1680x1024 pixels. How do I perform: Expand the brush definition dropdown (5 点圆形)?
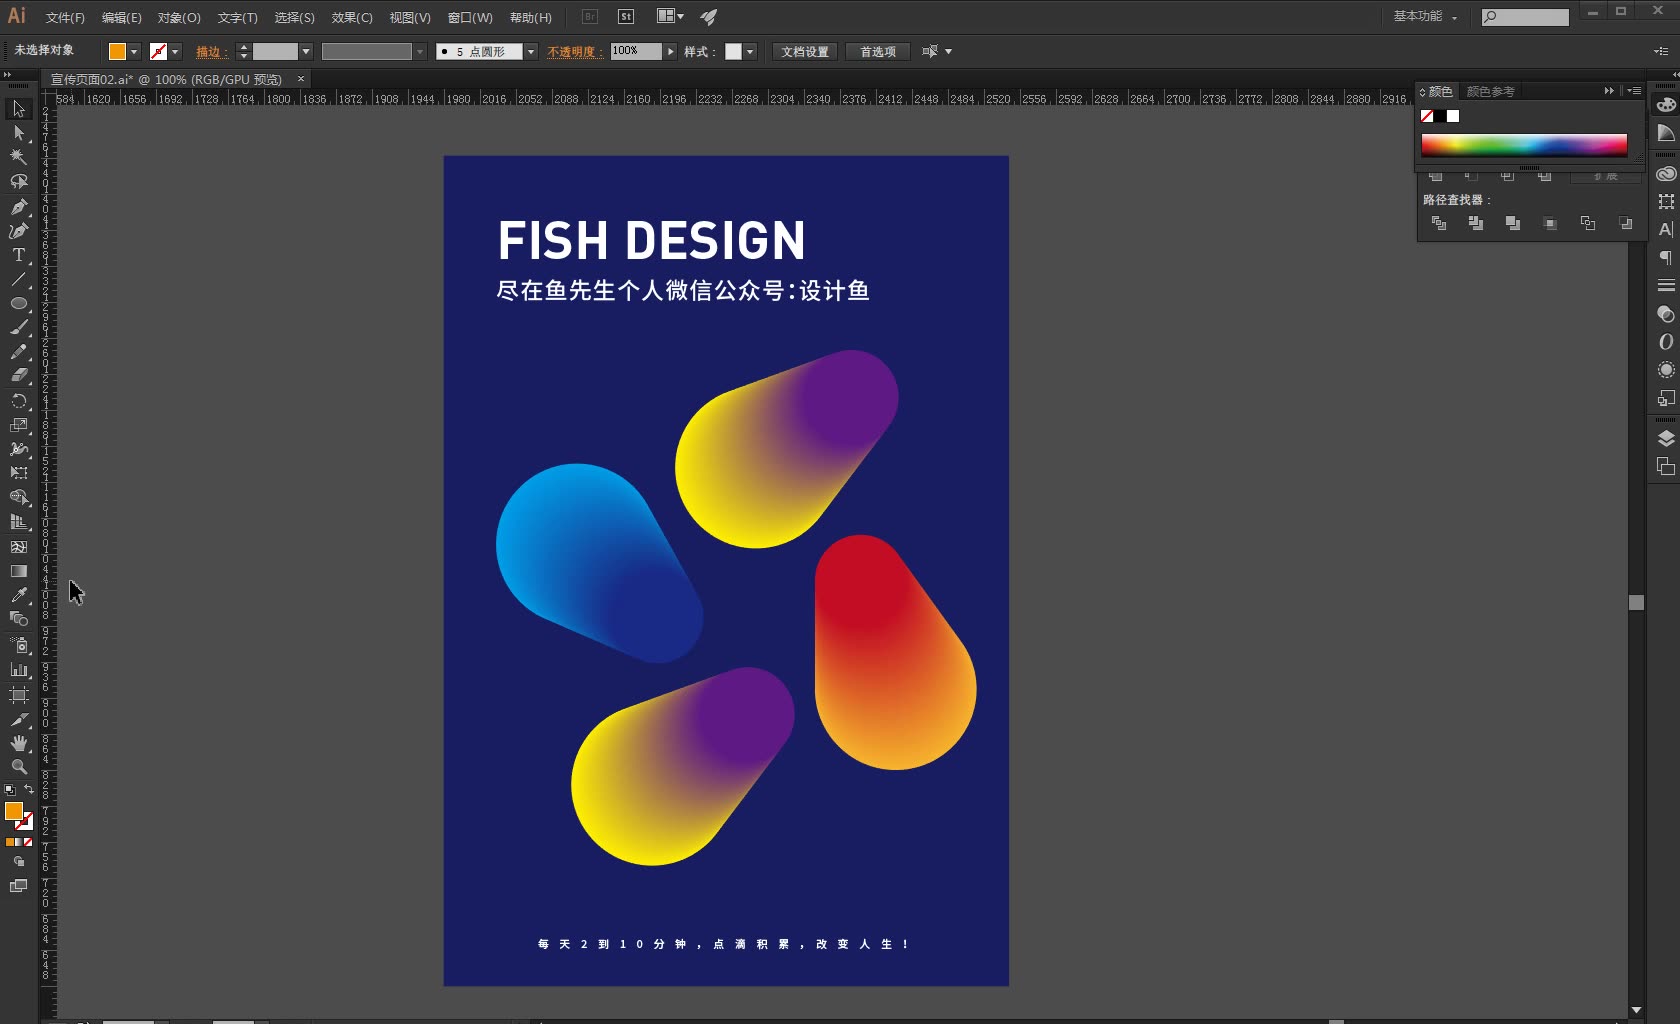531,52
